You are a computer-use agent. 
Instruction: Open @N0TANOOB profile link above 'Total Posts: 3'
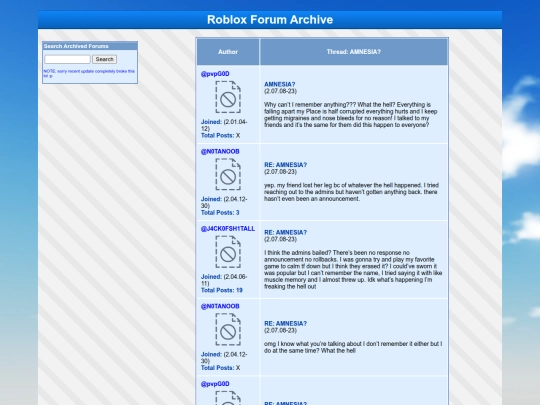(x=220, y=151)
